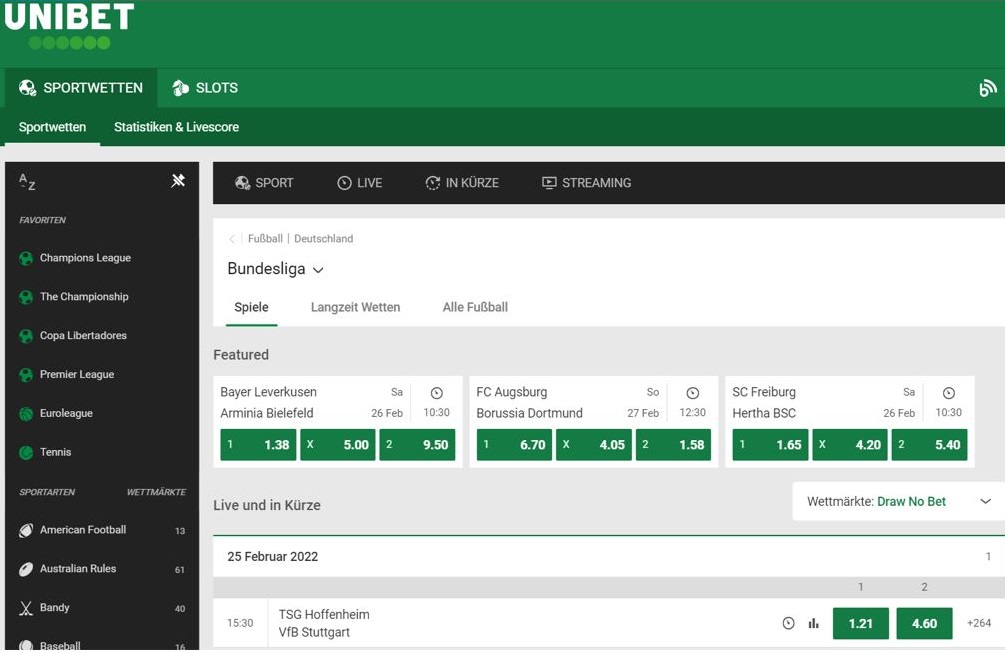The image size is (1005, 653).
Task: Open Statistiken & Livescore tab
Action: 176,127
